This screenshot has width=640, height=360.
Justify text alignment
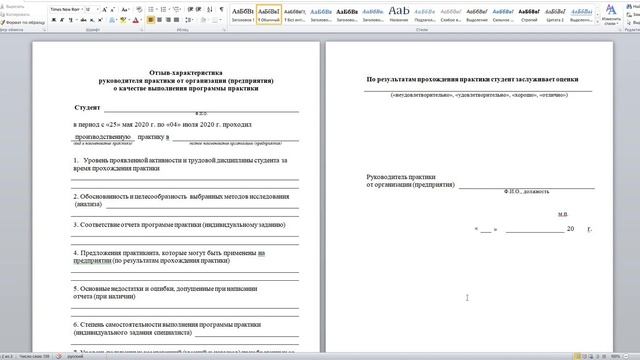pyautogui.click(x=176, y=20)
